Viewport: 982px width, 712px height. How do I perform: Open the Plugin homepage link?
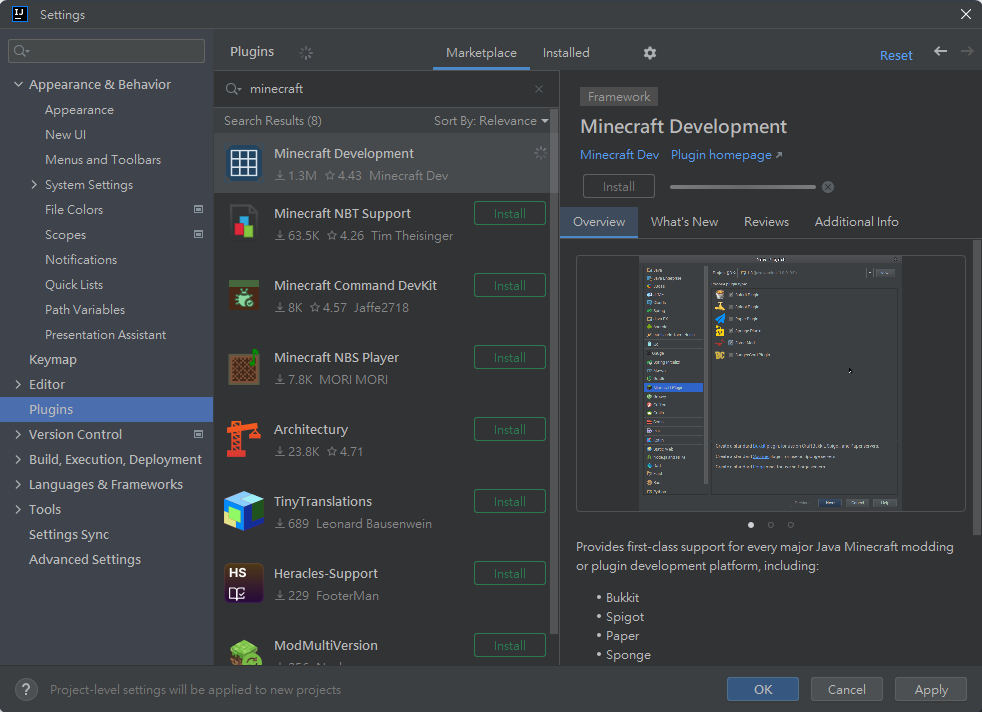[726, 155]
